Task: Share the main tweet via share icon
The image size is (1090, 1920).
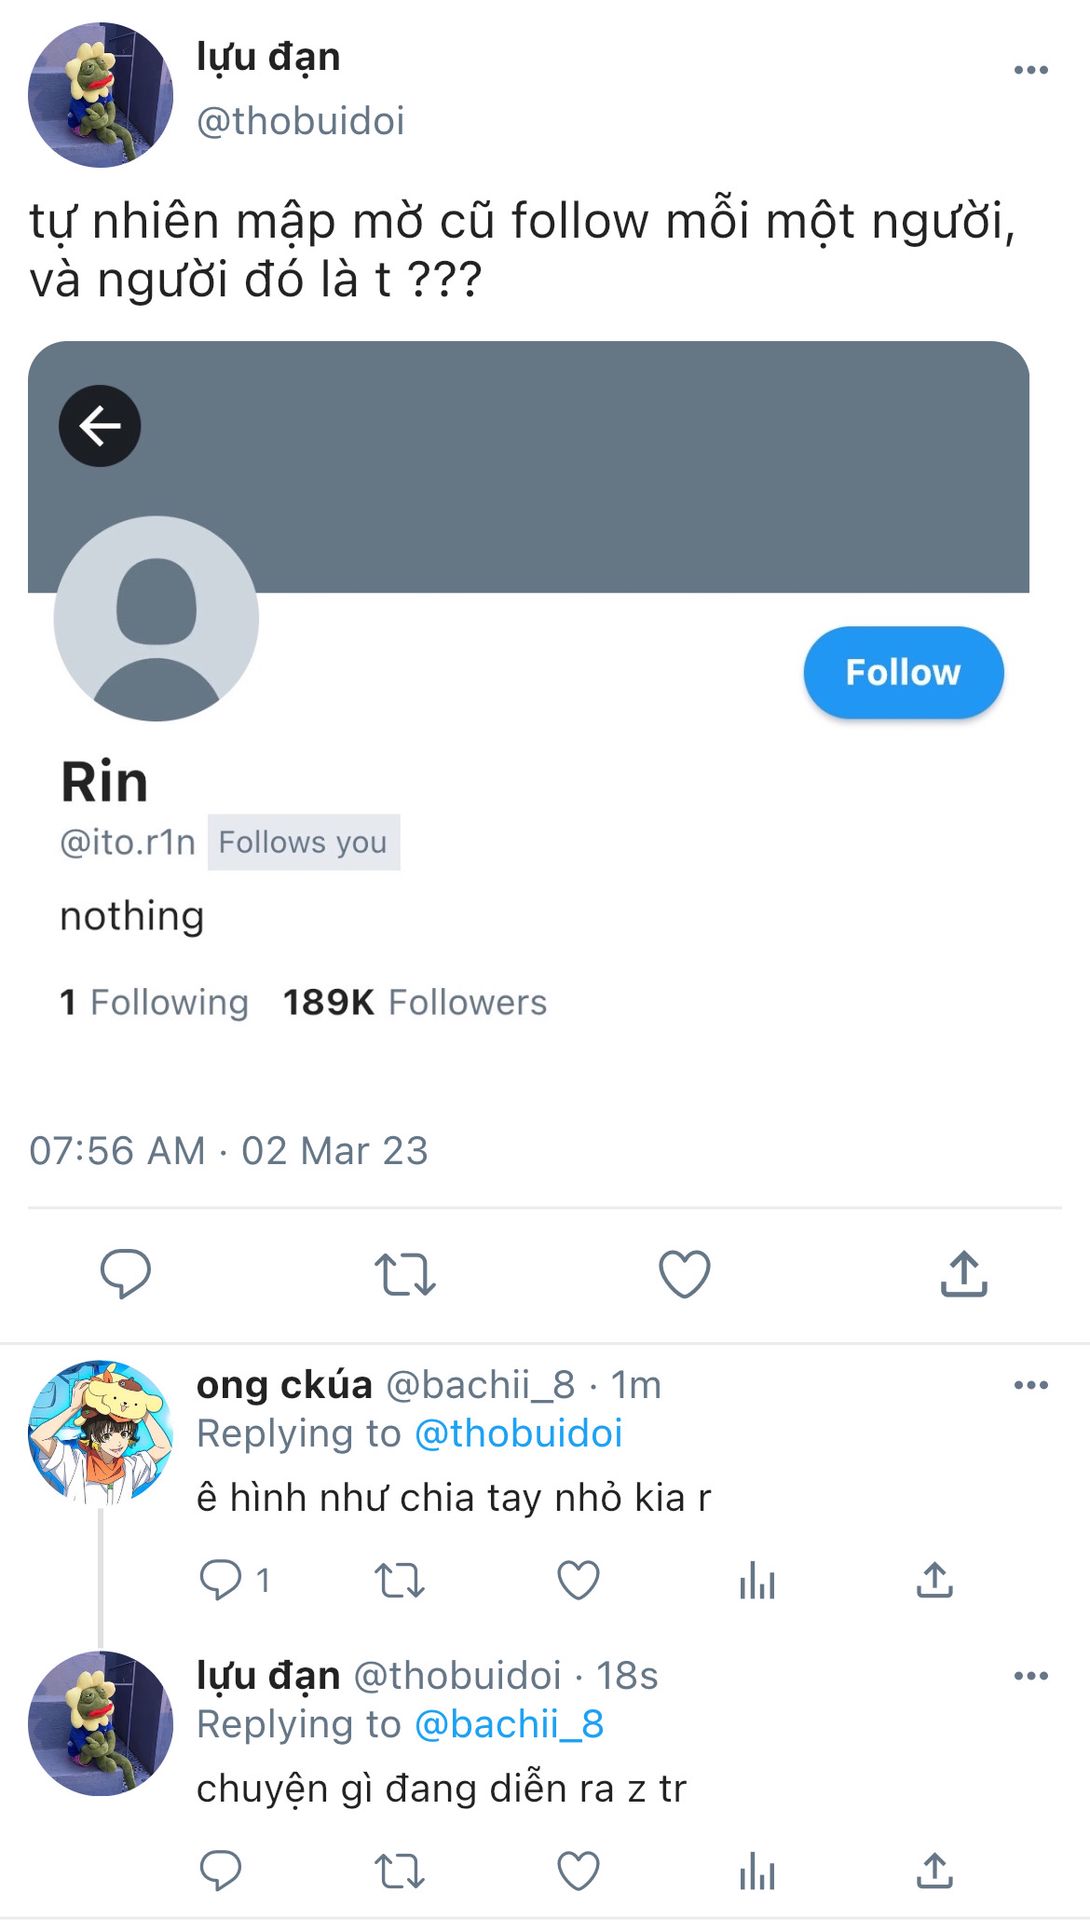Action: tap(964, 1274)
